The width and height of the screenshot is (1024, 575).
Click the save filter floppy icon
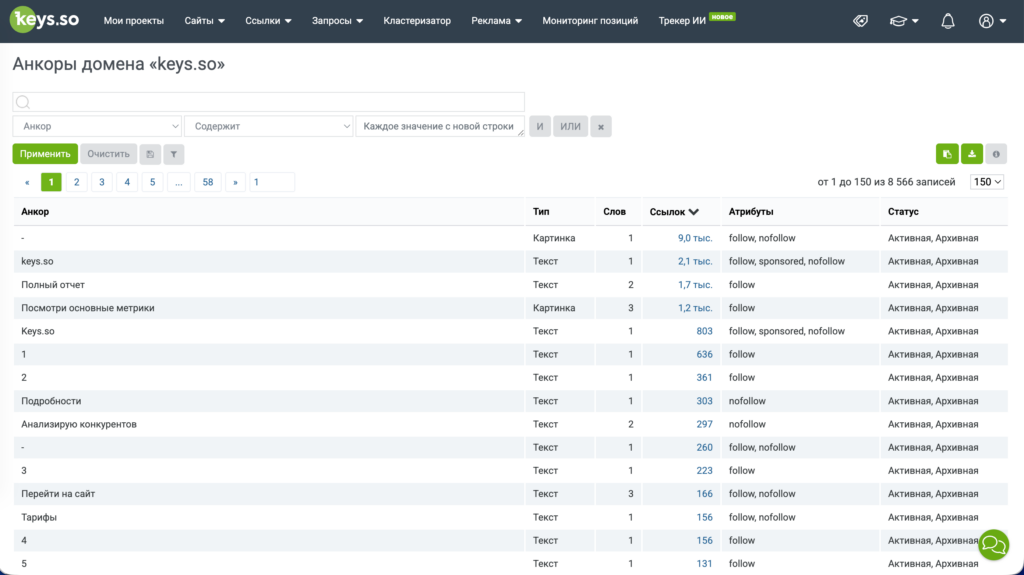tap(150, 154)
